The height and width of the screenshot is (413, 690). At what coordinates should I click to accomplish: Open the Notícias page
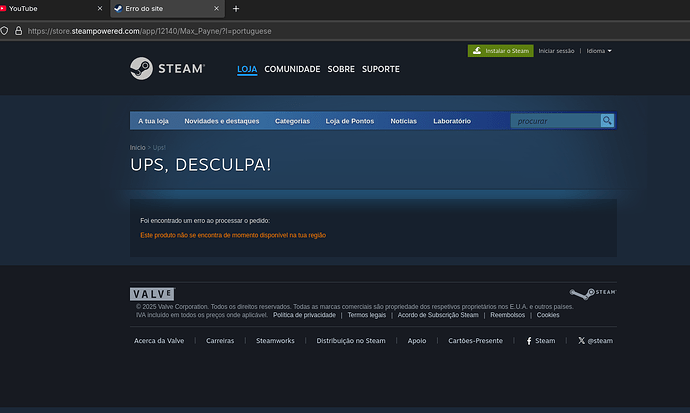click(x=404, y=121)
